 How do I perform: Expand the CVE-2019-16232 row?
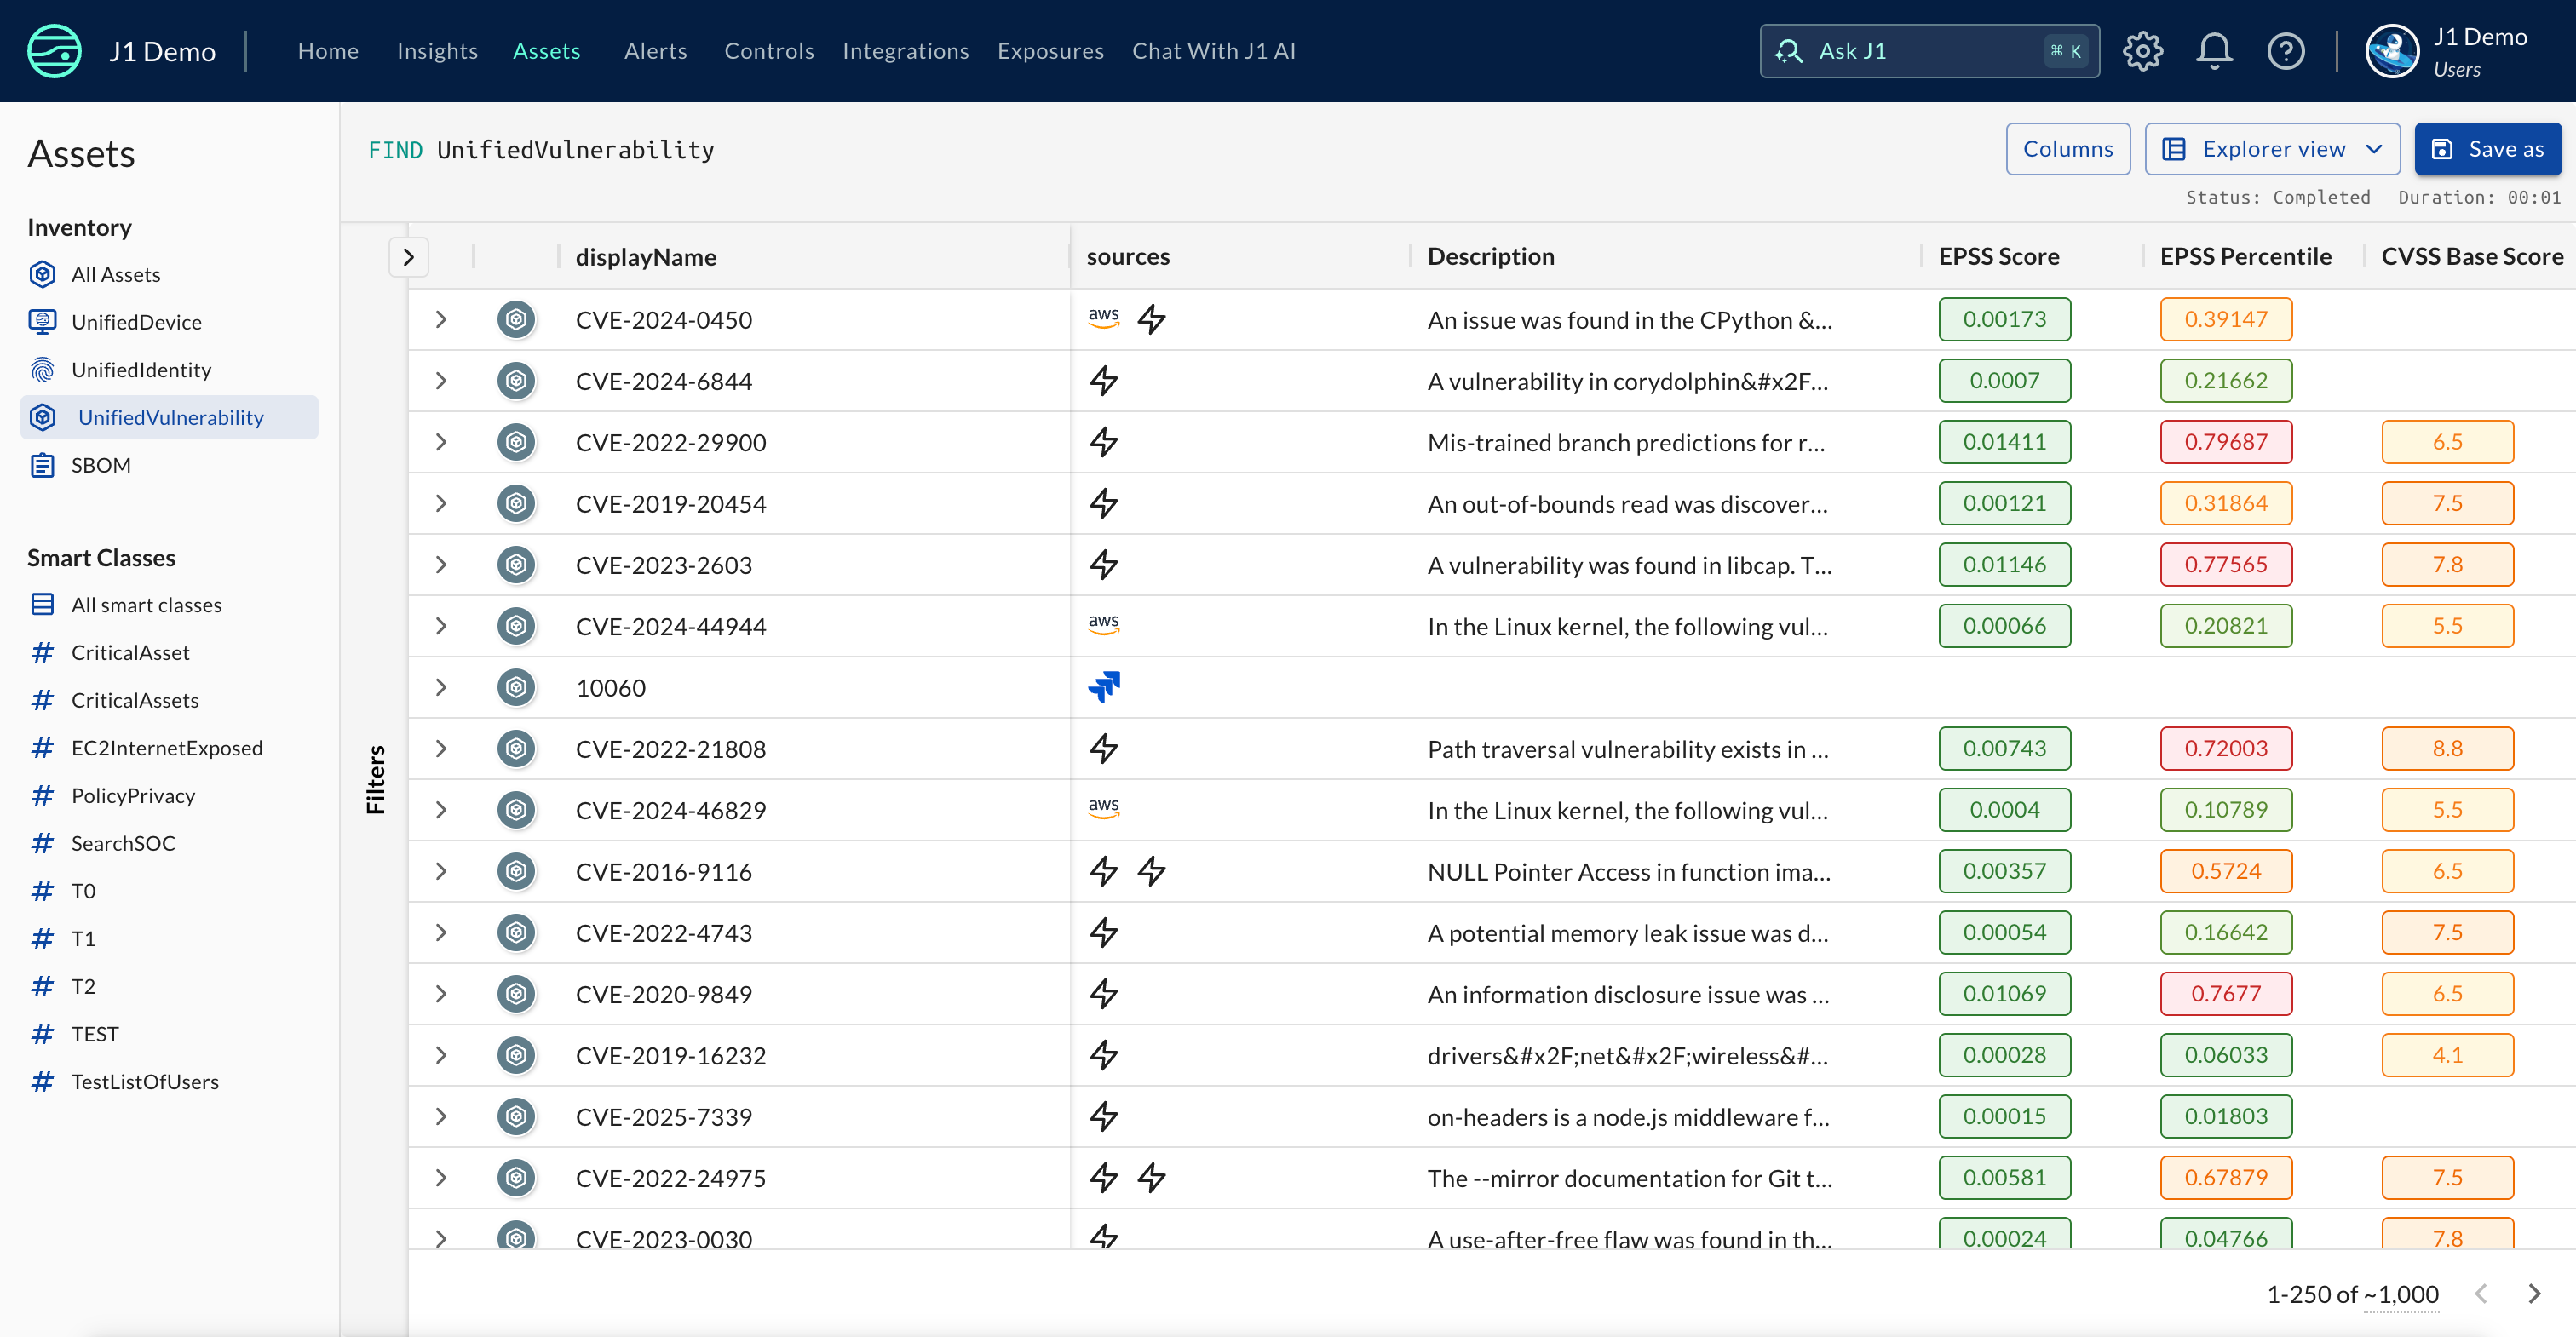441,1055
